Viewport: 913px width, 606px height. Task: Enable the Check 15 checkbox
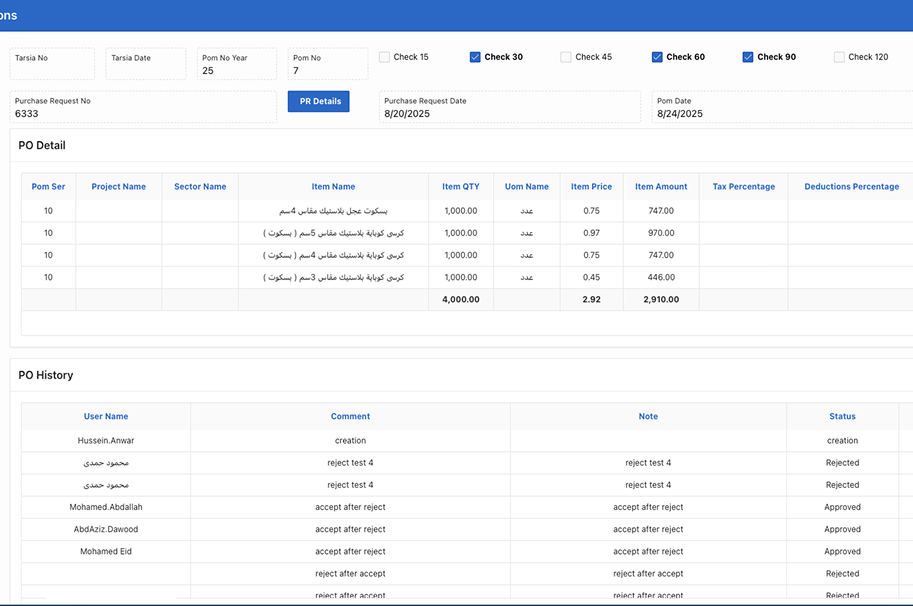[x=385, y=57]
